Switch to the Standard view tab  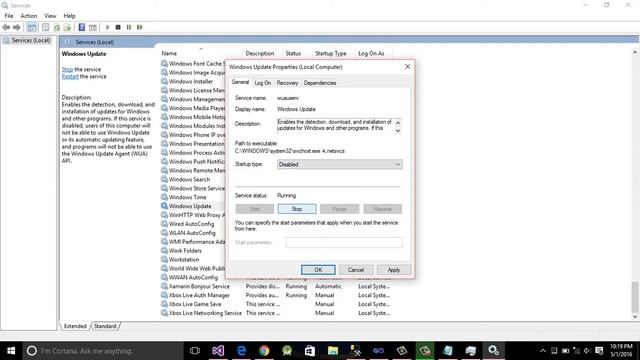click(x=105, y=326)
